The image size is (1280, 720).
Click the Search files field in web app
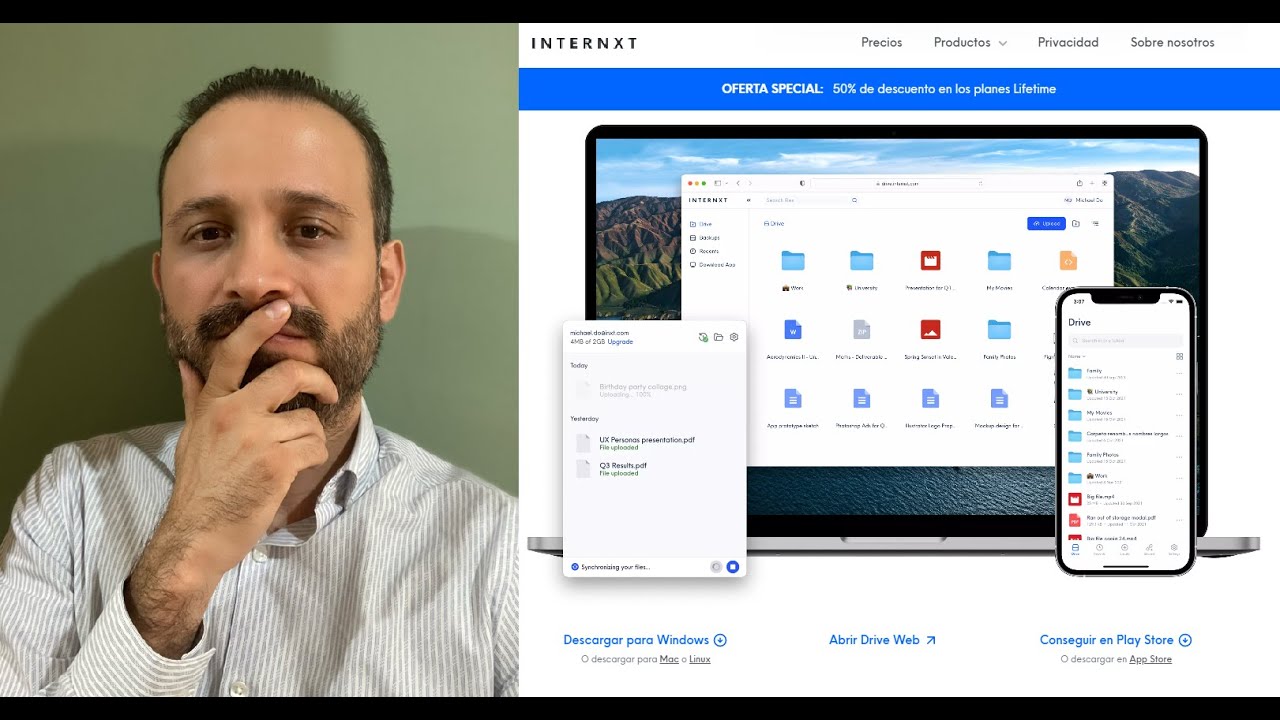pyautogui.click(x=810, y=200)
